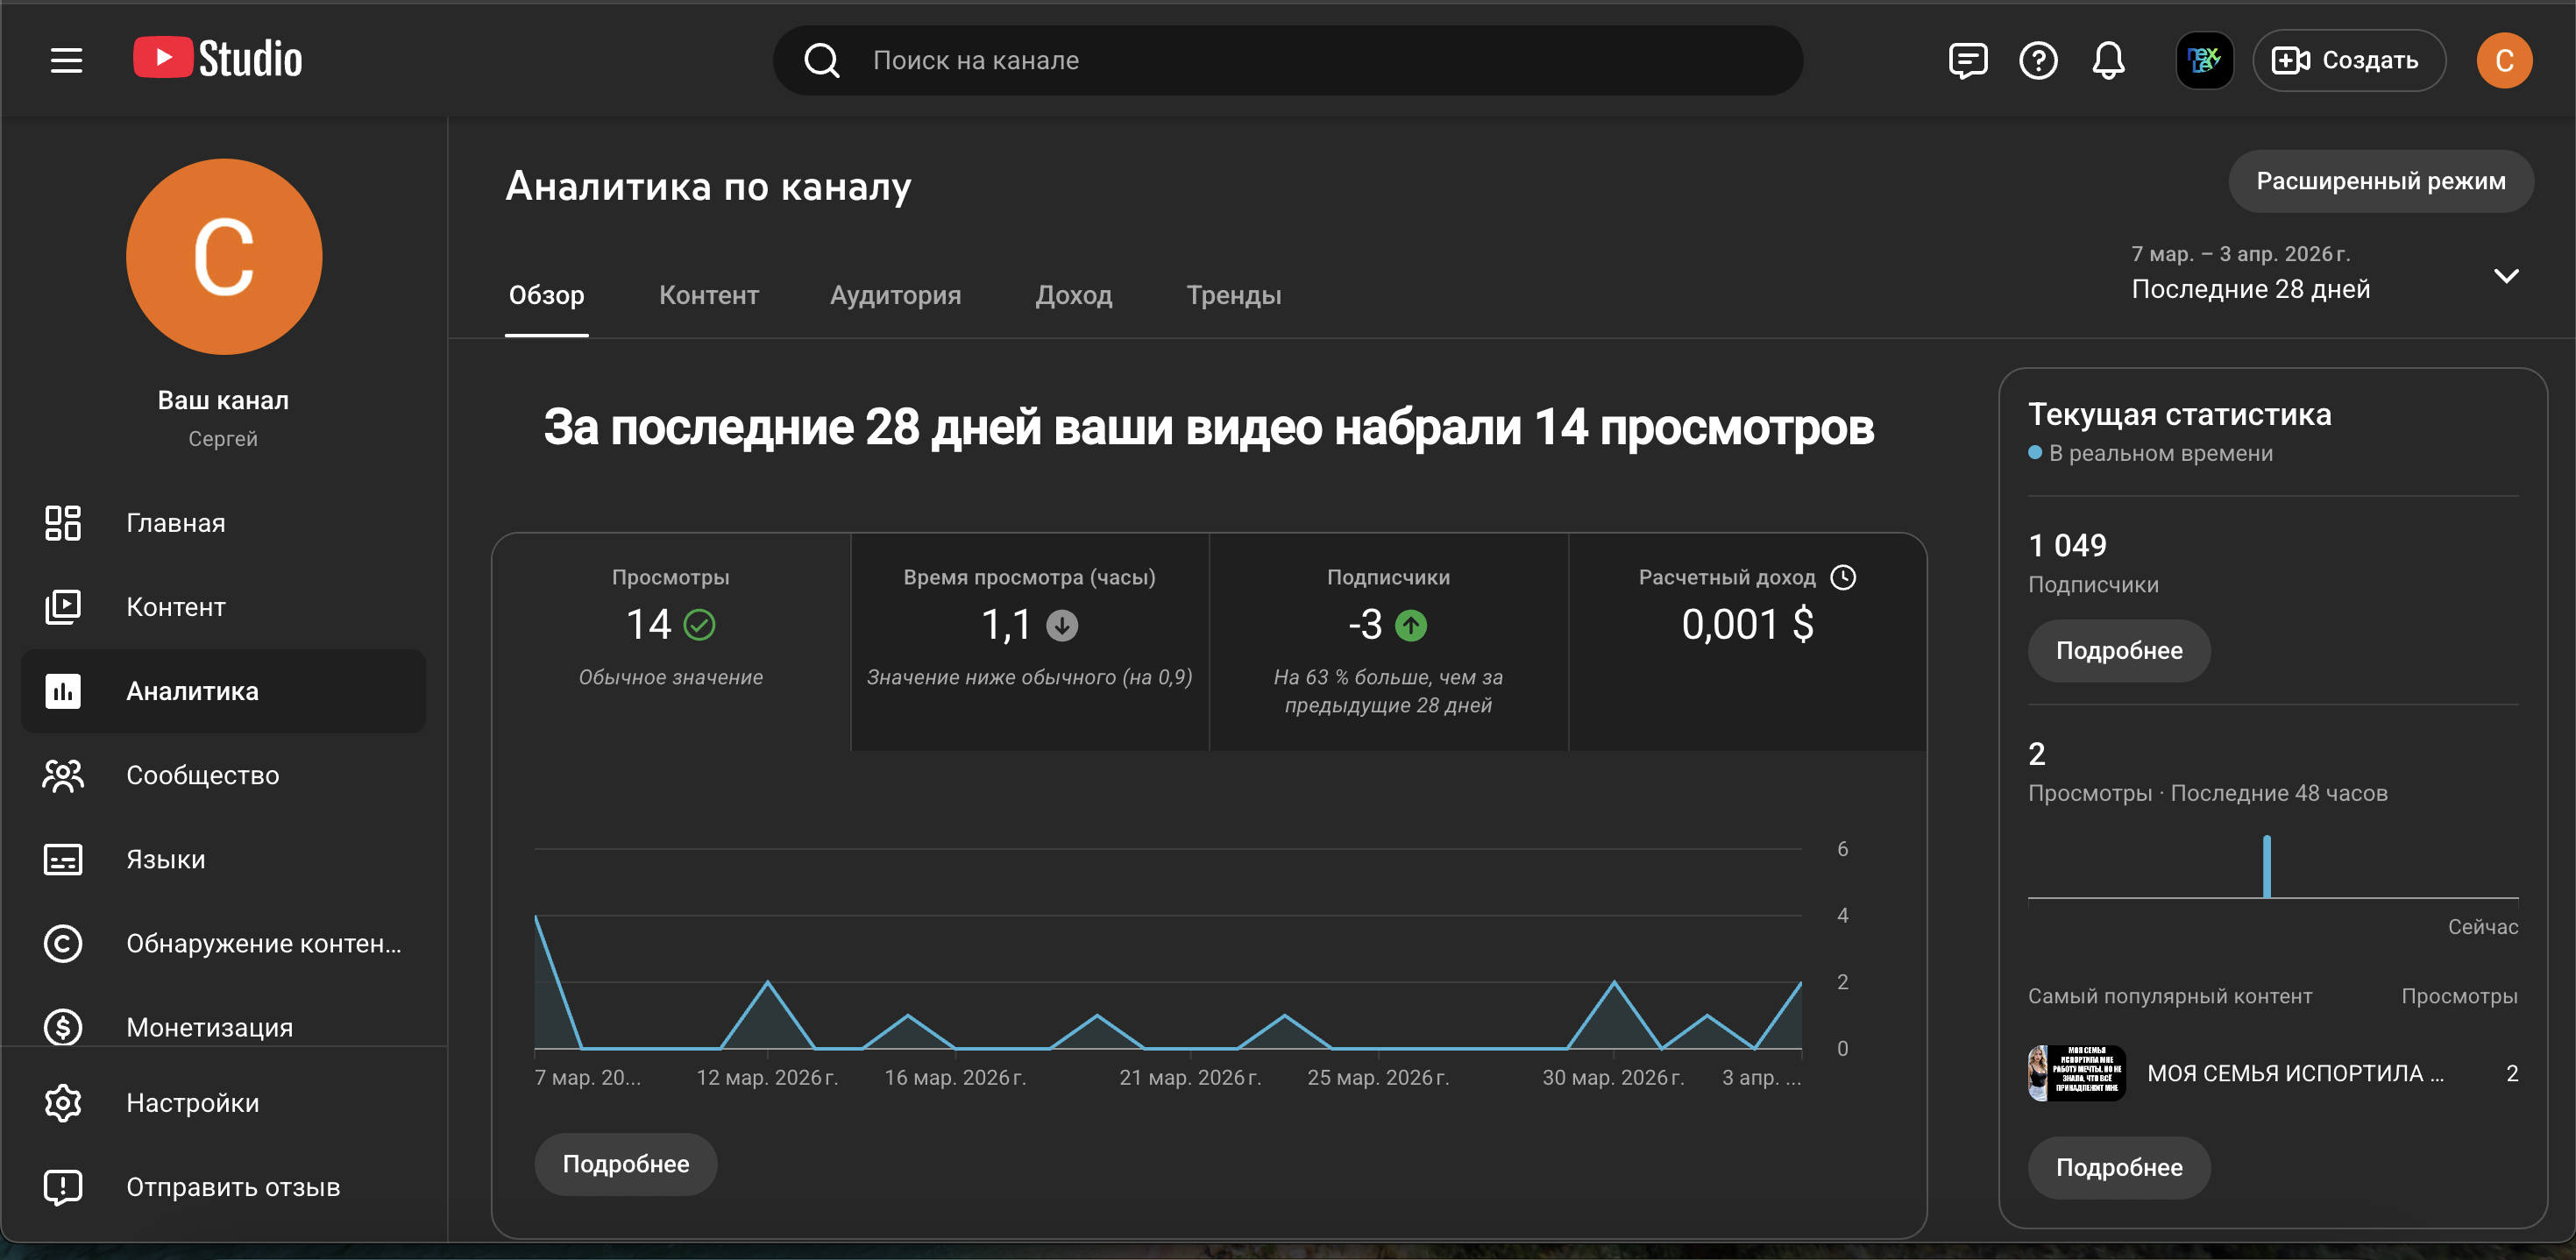Screen dimensions: 2576x1260
Task: Open Settings gear in sidebar
Action: pyautogui.click(x=63, y=1102)
